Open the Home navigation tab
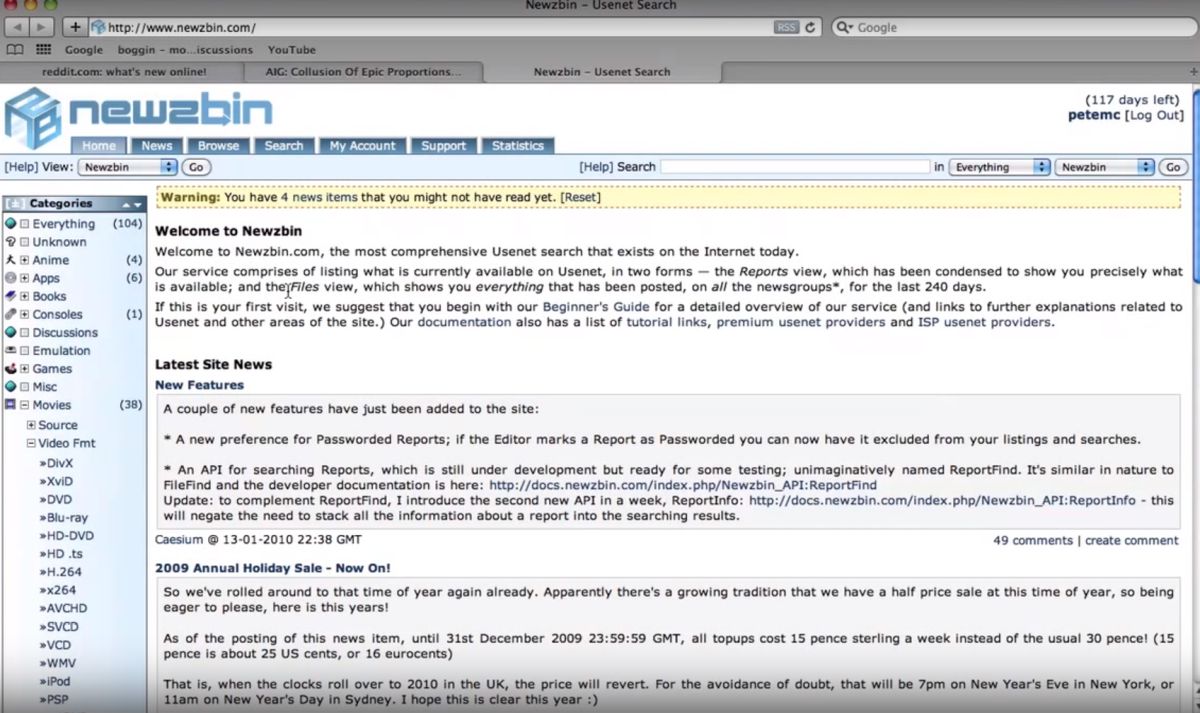Screen dimensions: 1200x713 pos(99,145)
